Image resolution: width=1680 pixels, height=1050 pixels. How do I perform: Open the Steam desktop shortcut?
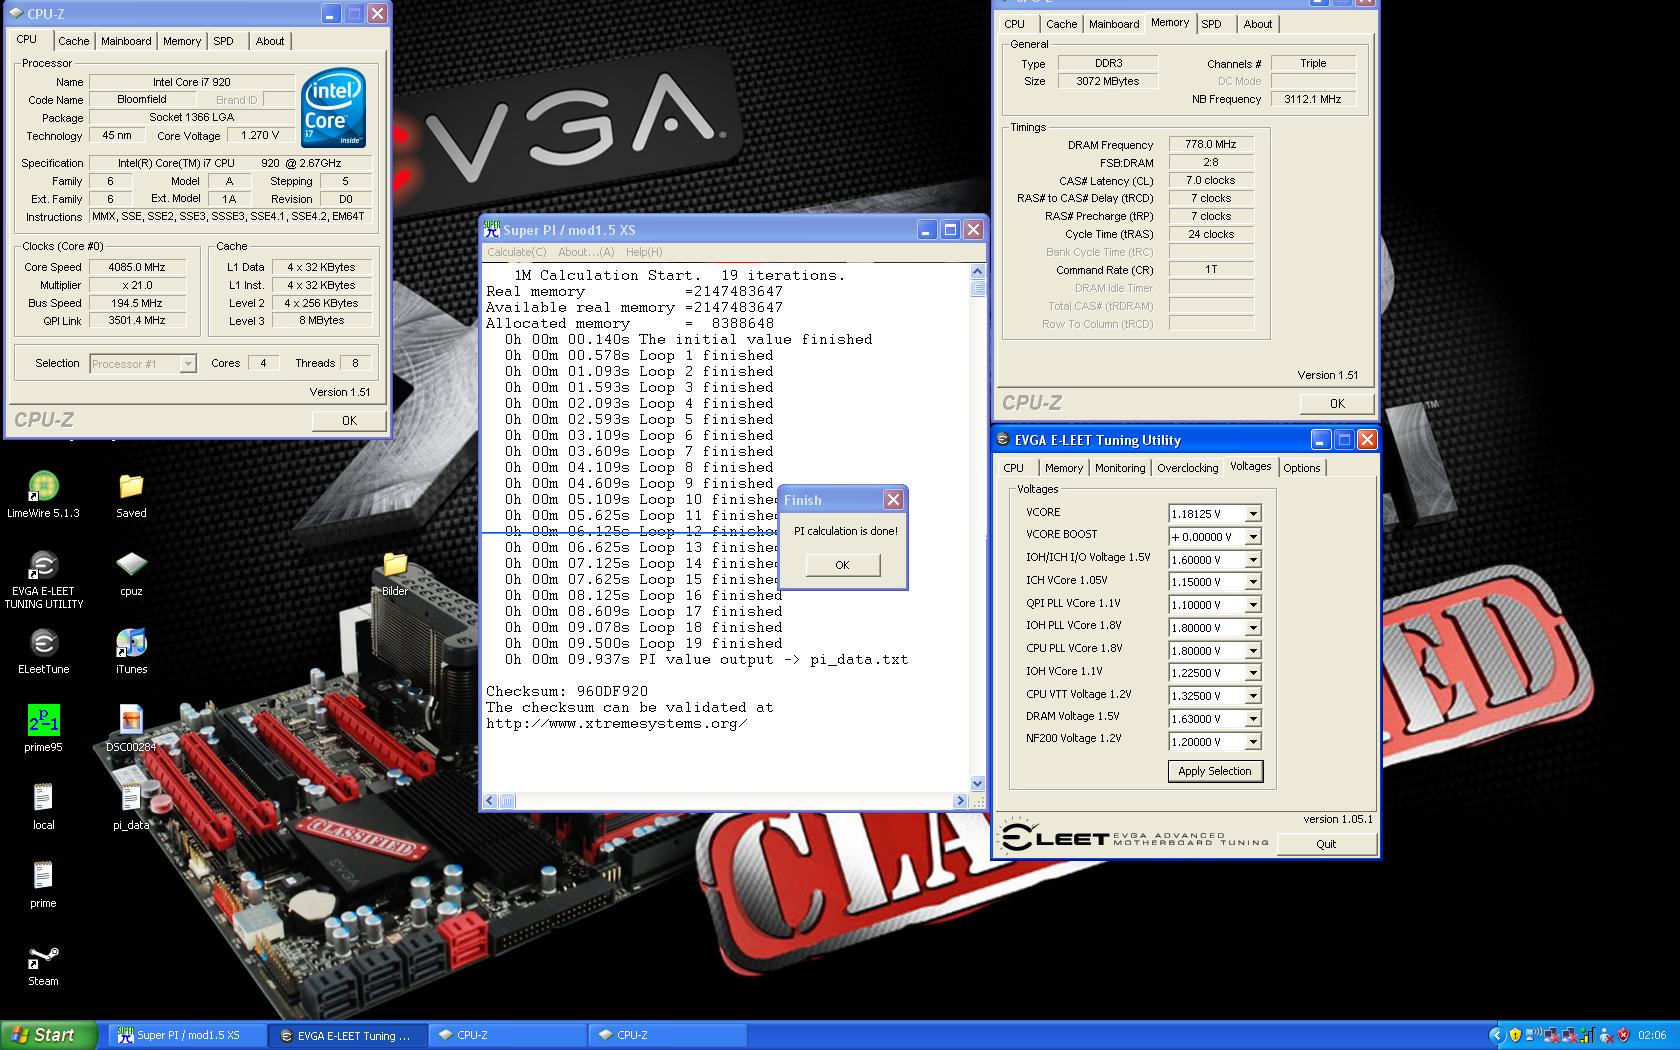43,957
